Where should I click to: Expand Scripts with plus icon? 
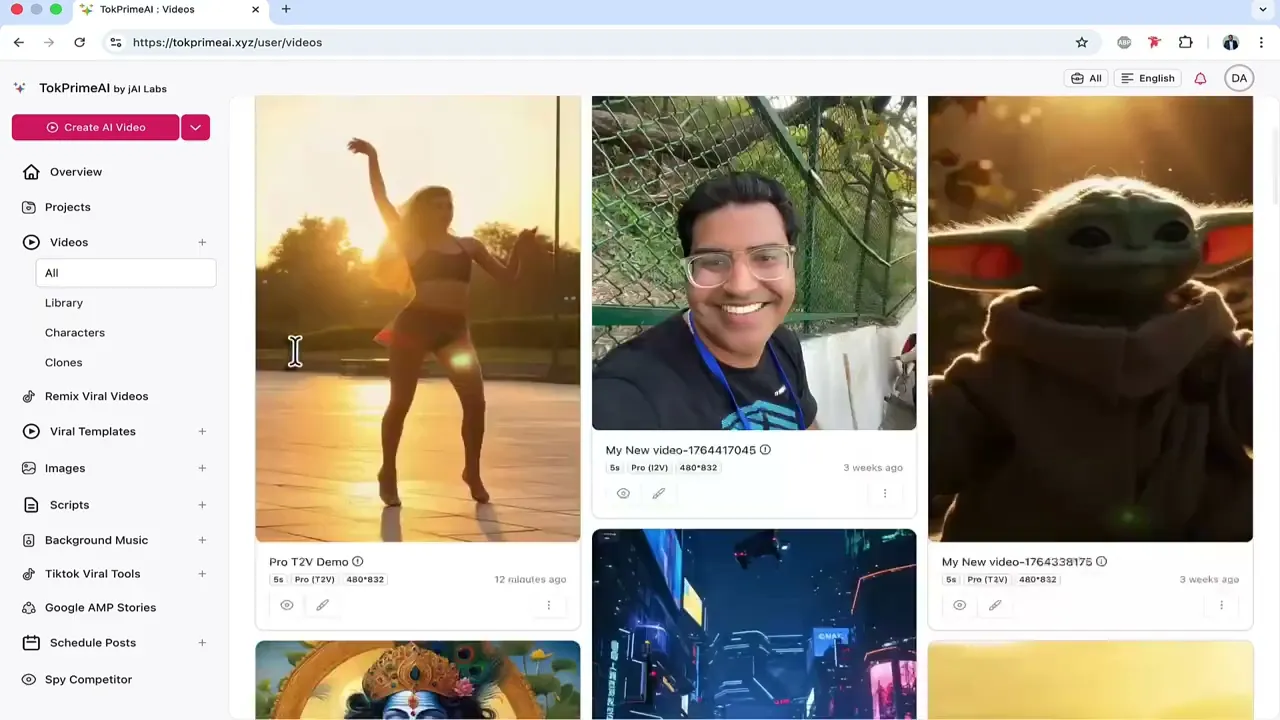[x=202, y=505]
